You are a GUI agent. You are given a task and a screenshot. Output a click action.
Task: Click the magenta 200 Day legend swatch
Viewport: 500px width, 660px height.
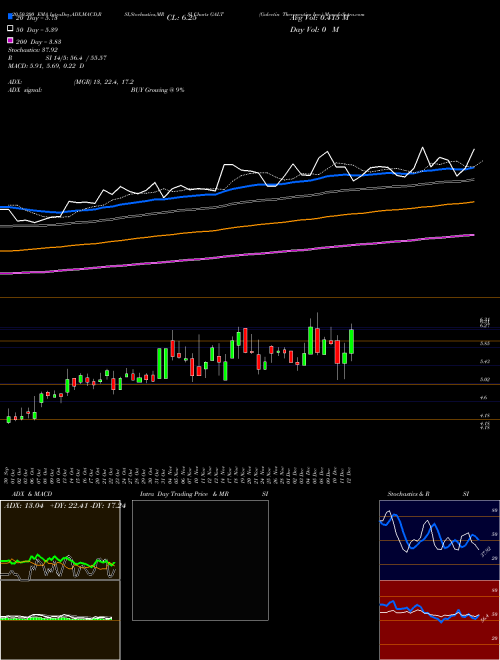click(10, 40)
